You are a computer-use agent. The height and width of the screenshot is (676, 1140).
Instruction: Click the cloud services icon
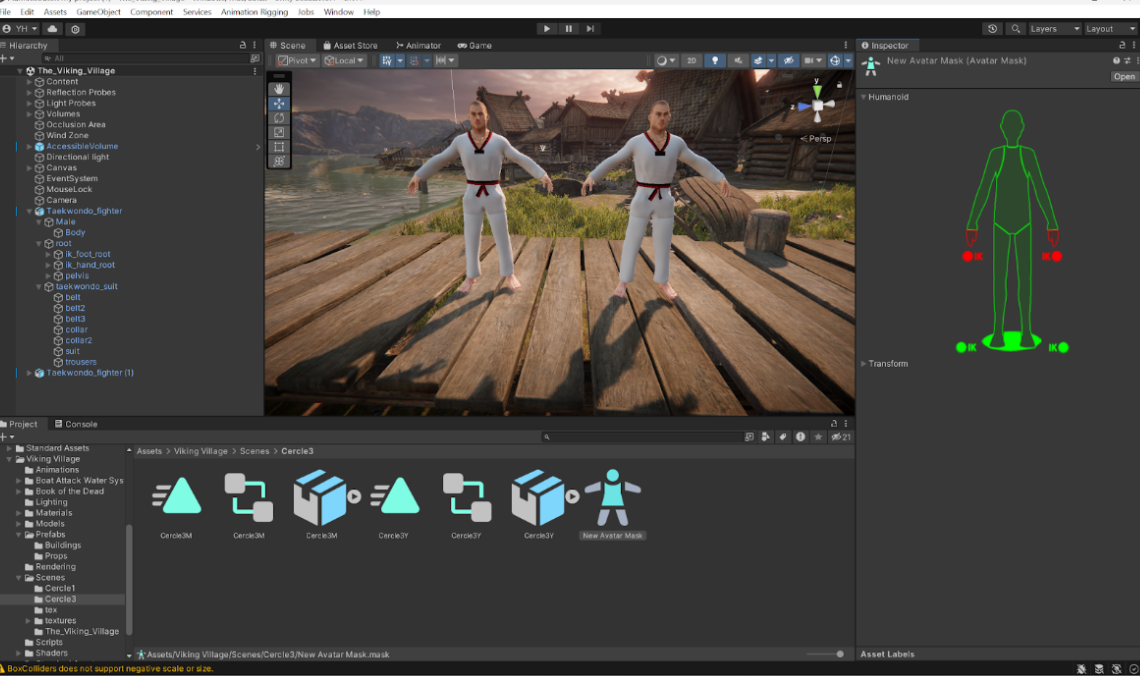(x=53, y=29)
